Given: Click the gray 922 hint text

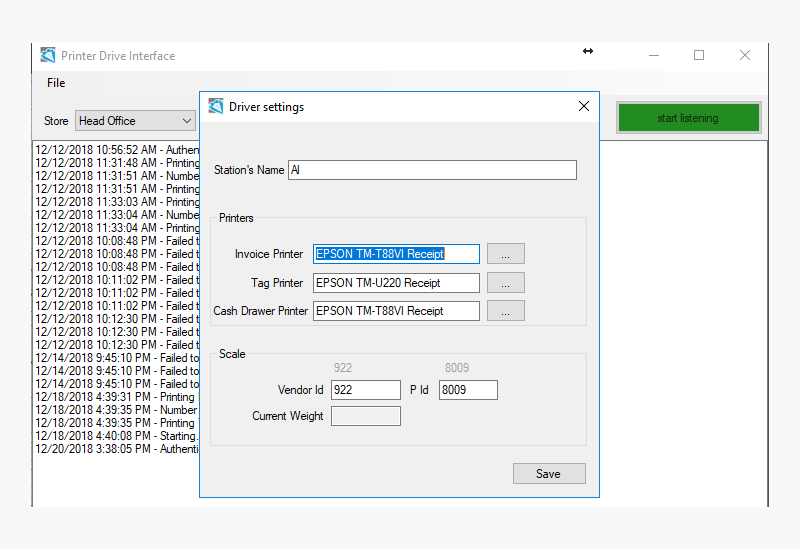Looking at the screenshot, I should (343, 368).
